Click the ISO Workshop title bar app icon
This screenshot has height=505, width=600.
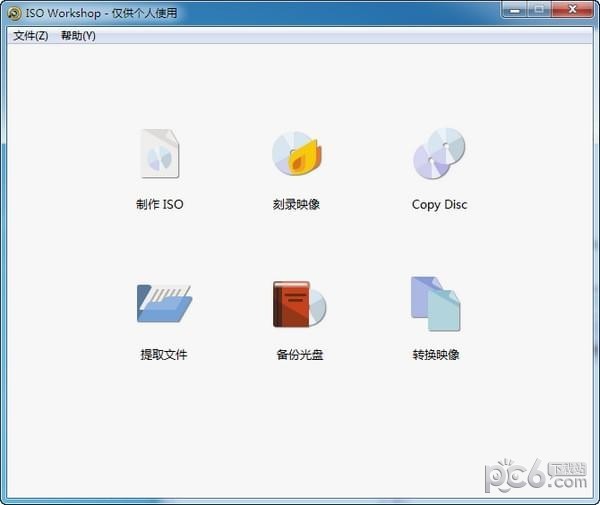pyautogui.click(x=14, y=13)
